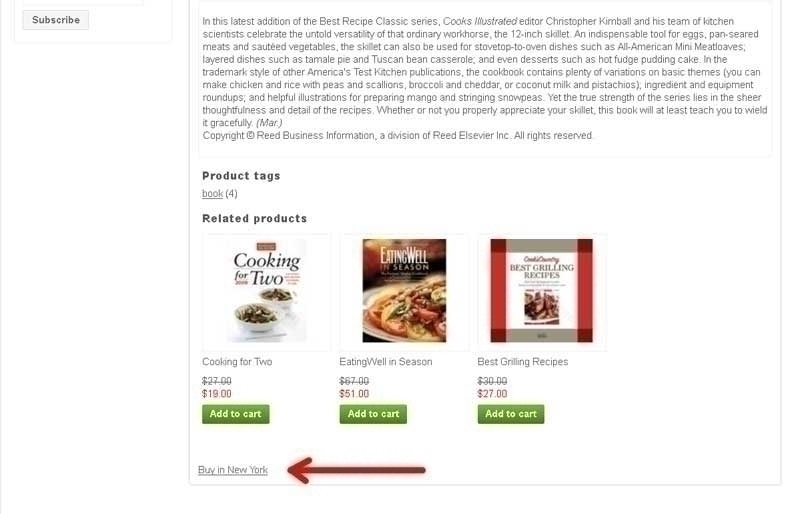Open the Best Grilling Recipes cover image
Screen dimensions: 800x514
(541, 290)
